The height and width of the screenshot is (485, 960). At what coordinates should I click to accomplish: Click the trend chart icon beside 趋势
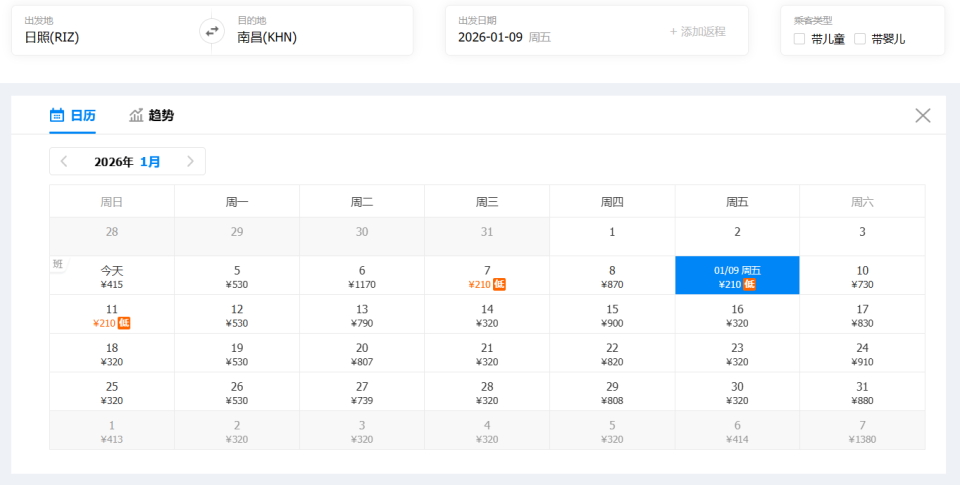click(x=136, y=115)
